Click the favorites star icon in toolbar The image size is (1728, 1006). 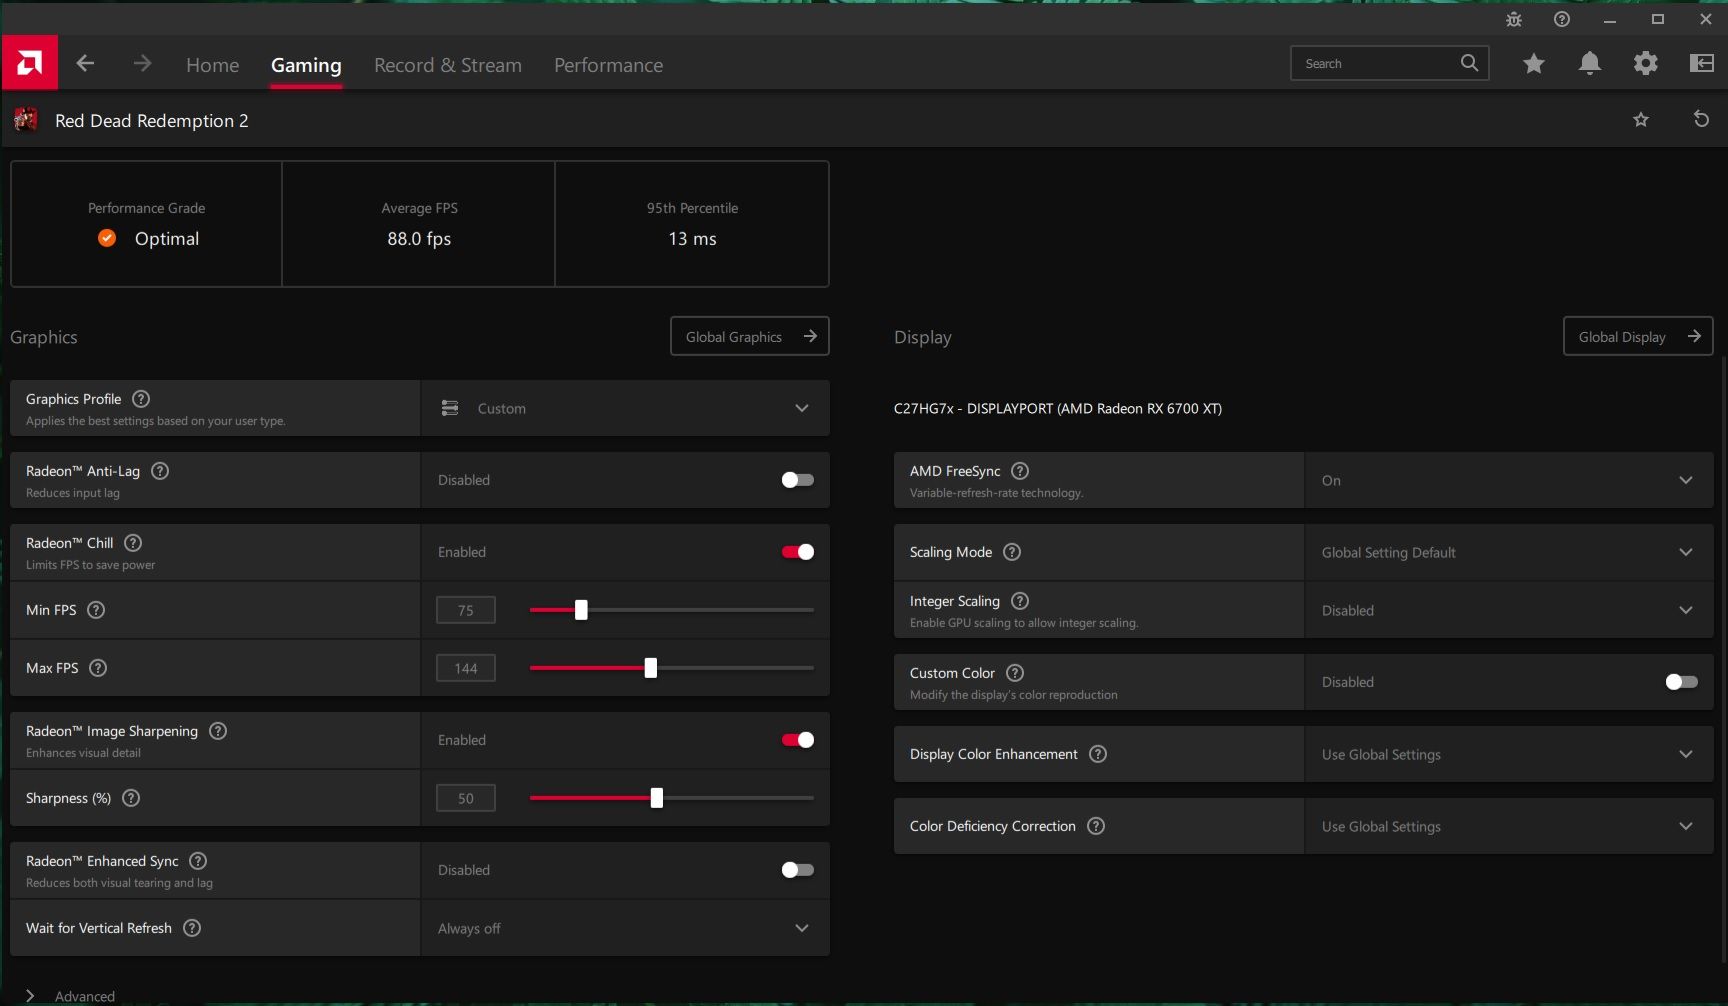(1533, 64)
